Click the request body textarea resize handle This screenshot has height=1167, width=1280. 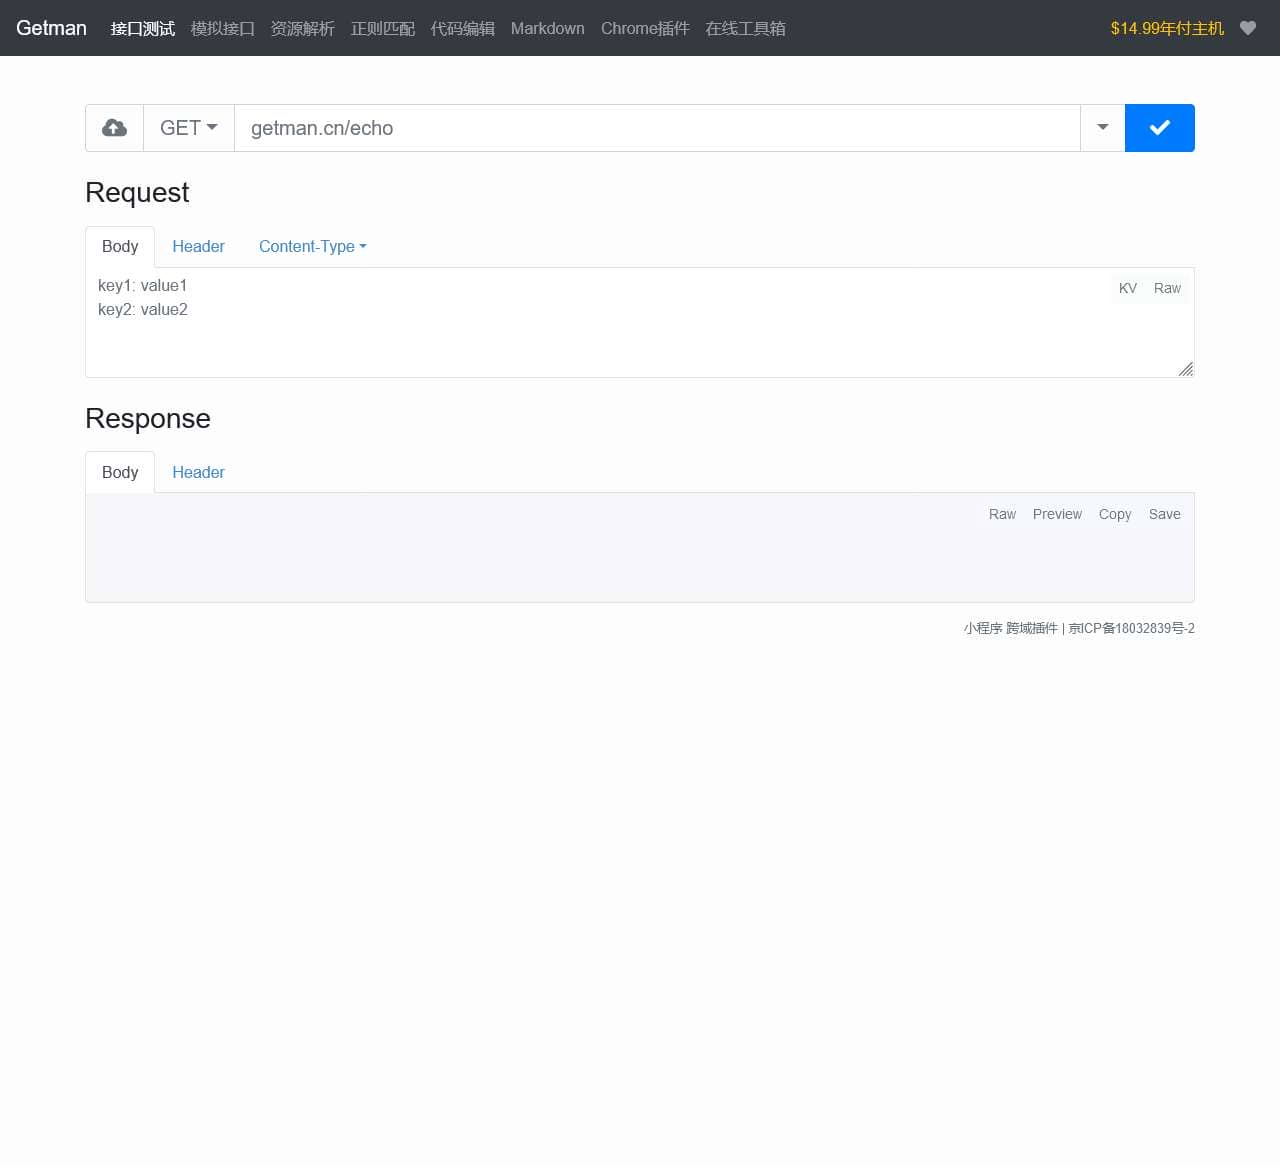coord(1186,369)
